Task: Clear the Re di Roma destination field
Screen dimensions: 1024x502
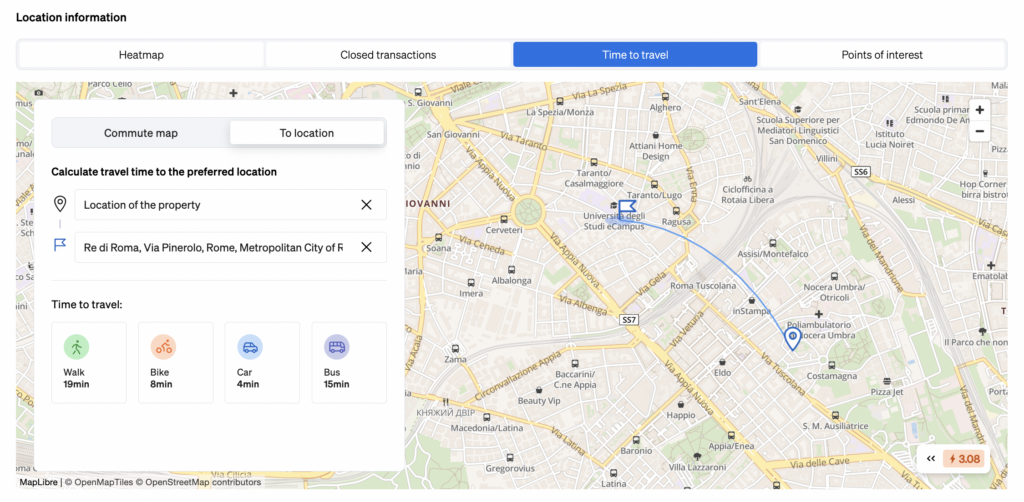Action: click(366, 247)
